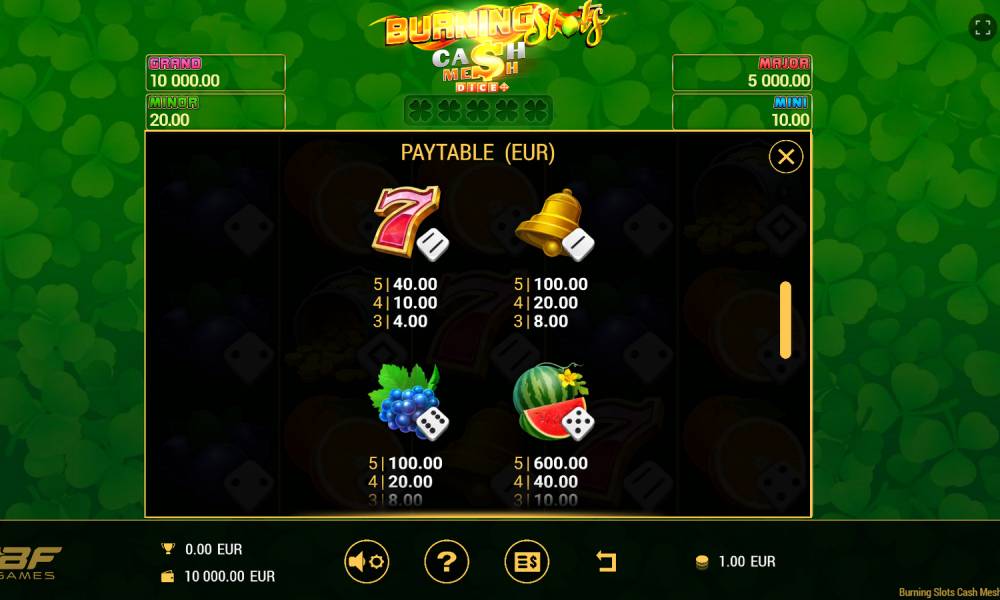Click the clover collection meter
Screen dimensions: 1000x600
tap(478, 111)
